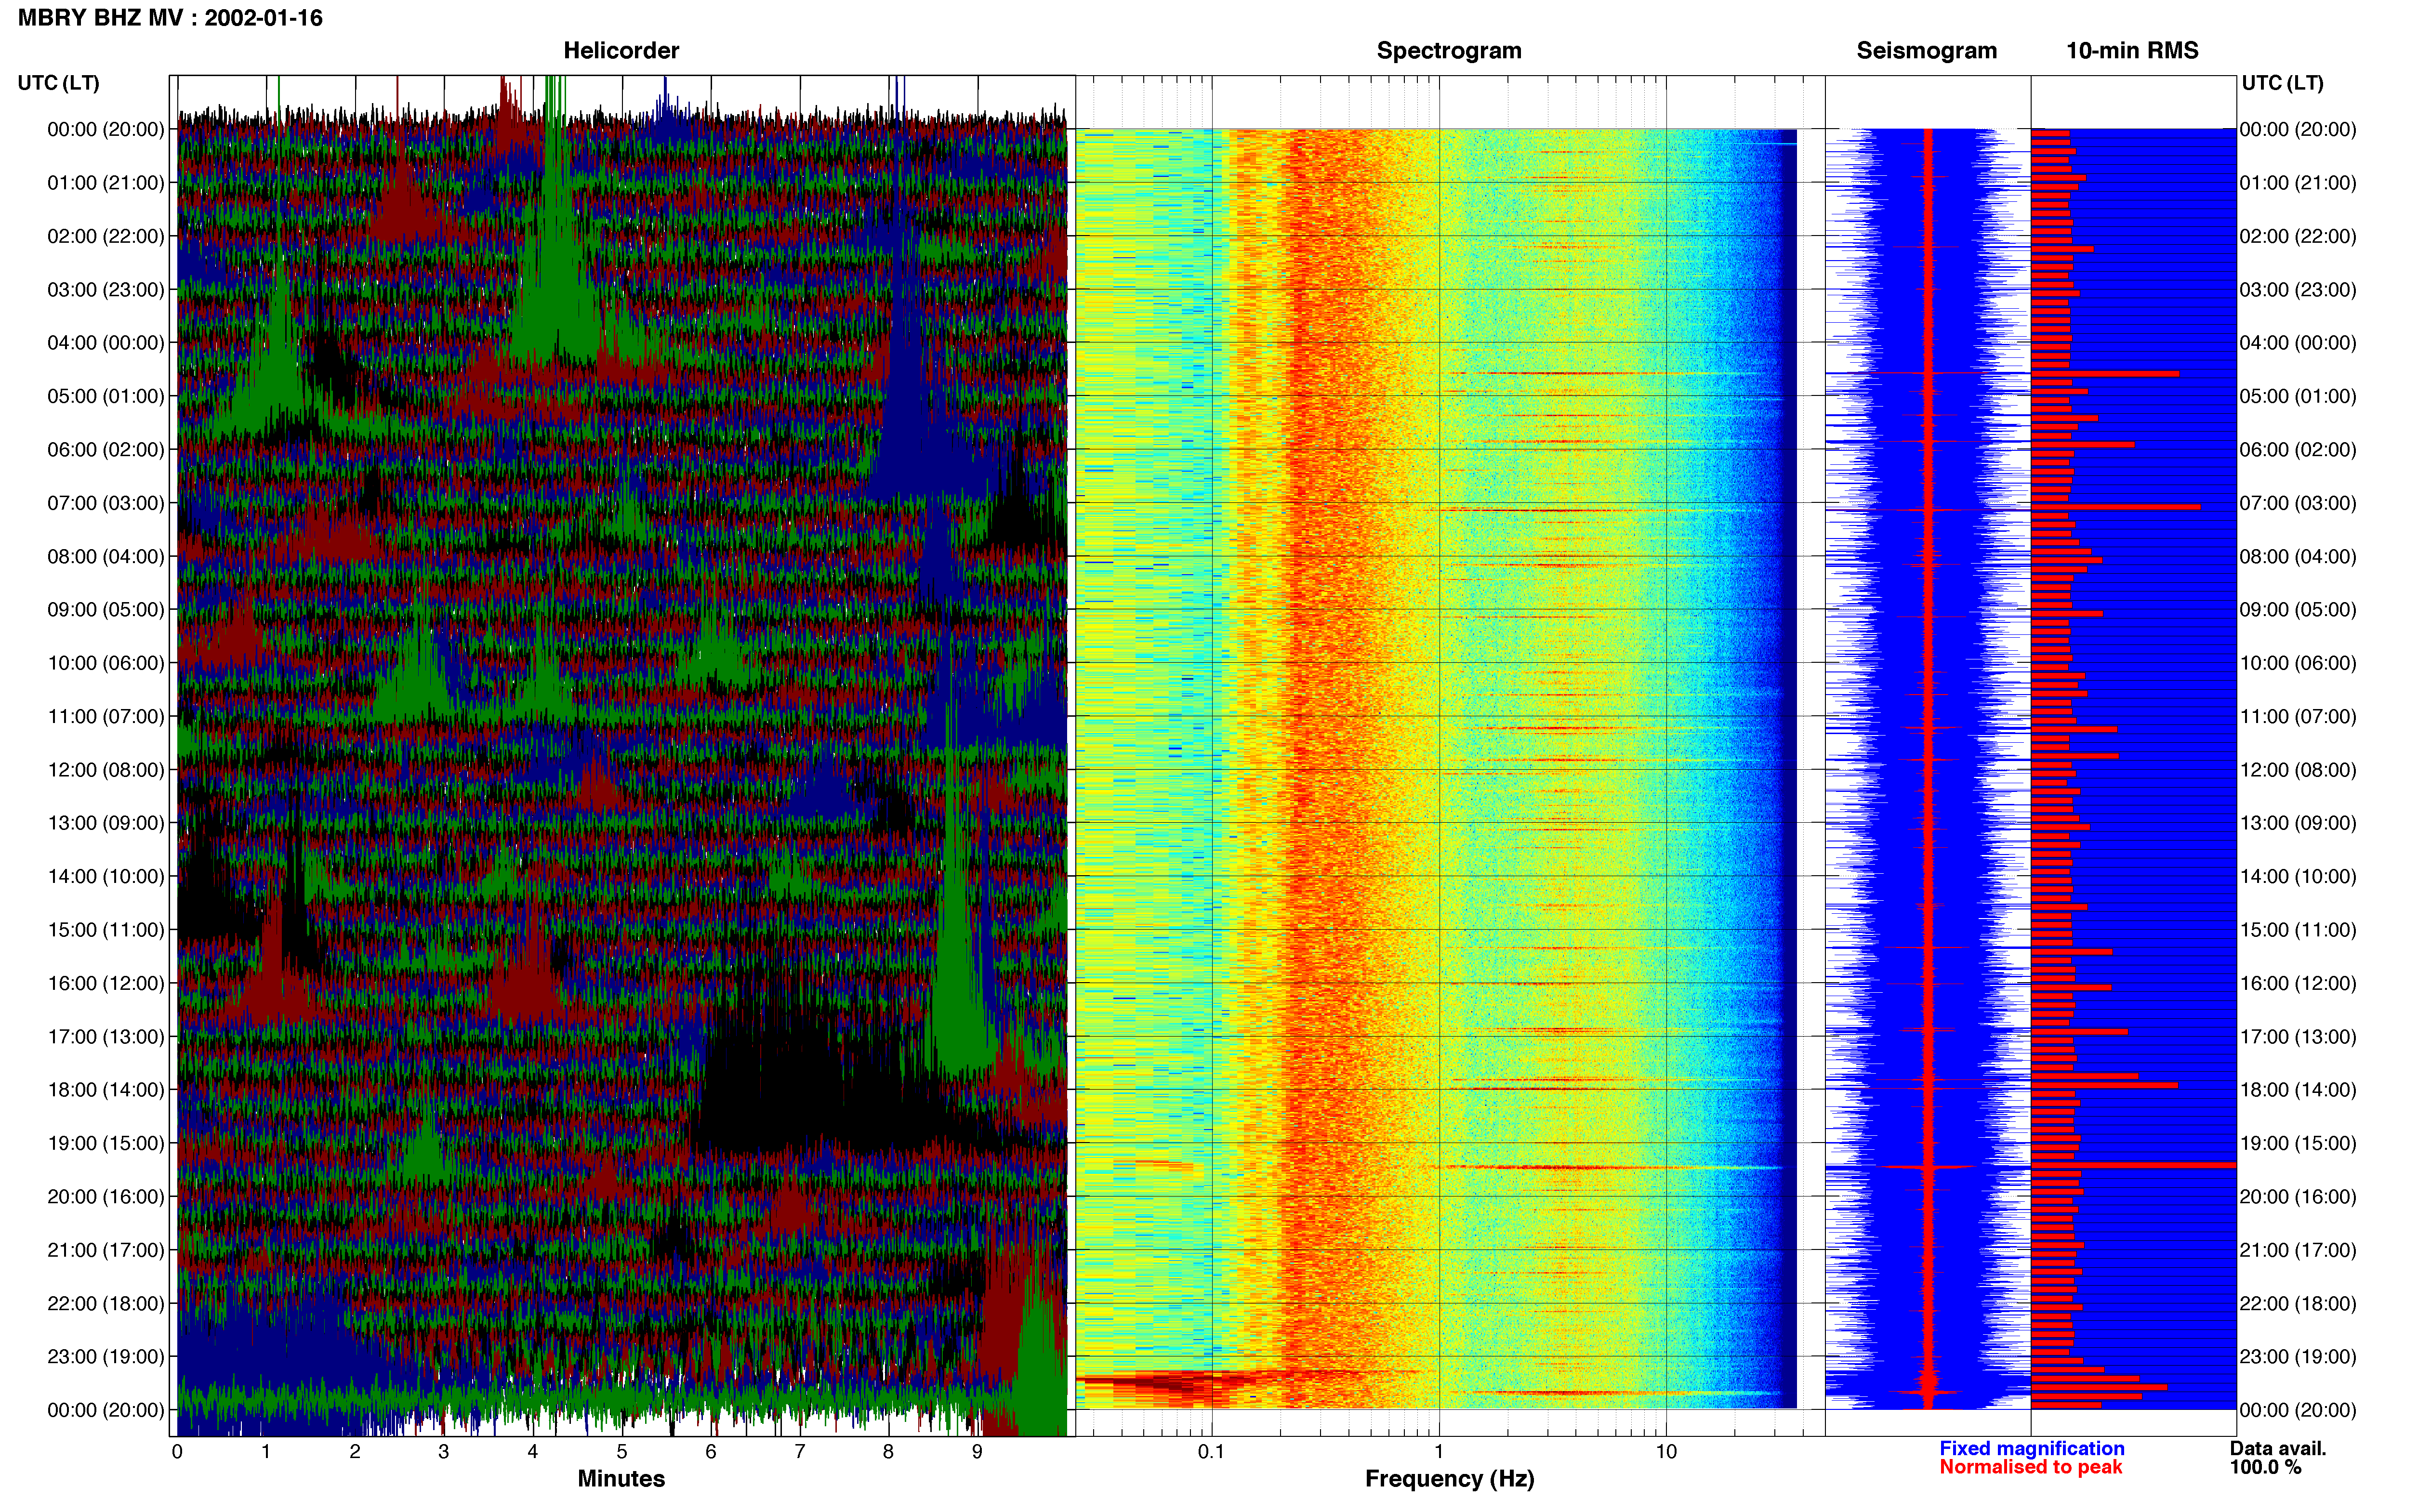Click the 'Spectrogram' panel heading

[1449, 51]
